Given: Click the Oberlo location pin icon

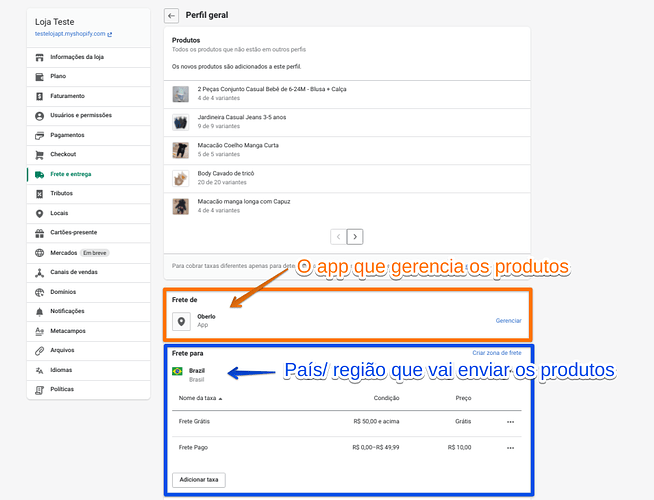Looking at the screenshot, I should (x=181, y=322).
